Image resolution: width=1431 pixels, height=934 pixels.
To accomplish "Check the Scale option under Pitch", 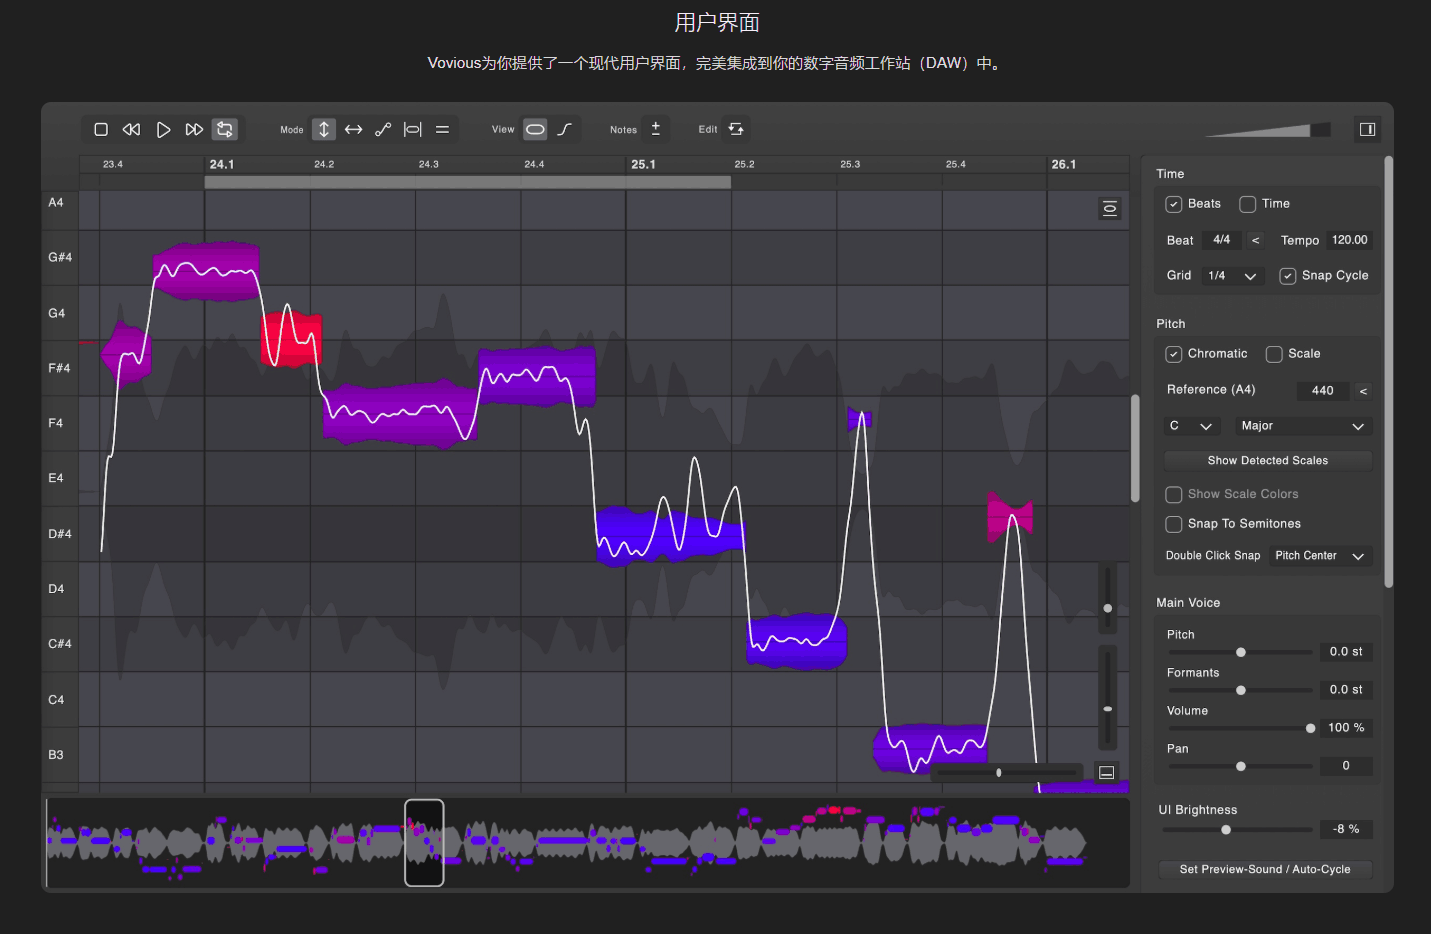I will click(x=1274, y=353).
